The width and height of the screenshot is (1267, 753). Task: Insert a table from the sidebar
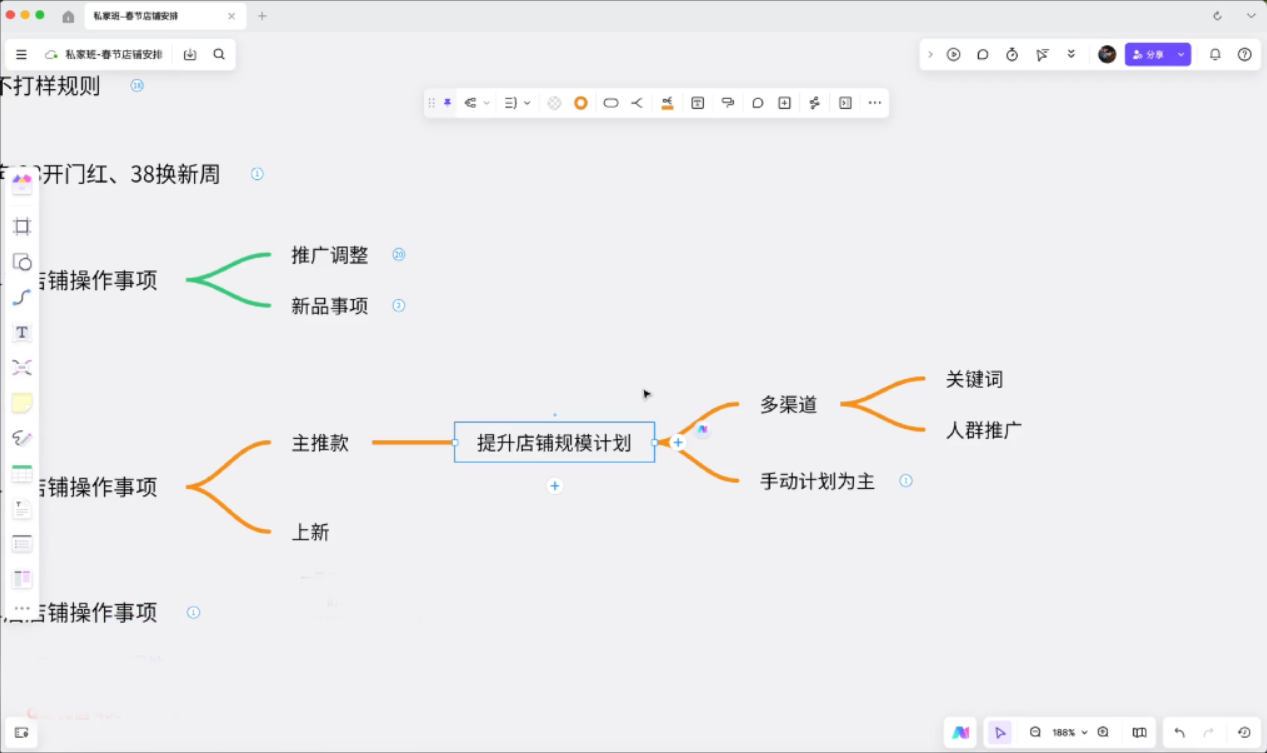pyautogui.click(x=22, y=474)
